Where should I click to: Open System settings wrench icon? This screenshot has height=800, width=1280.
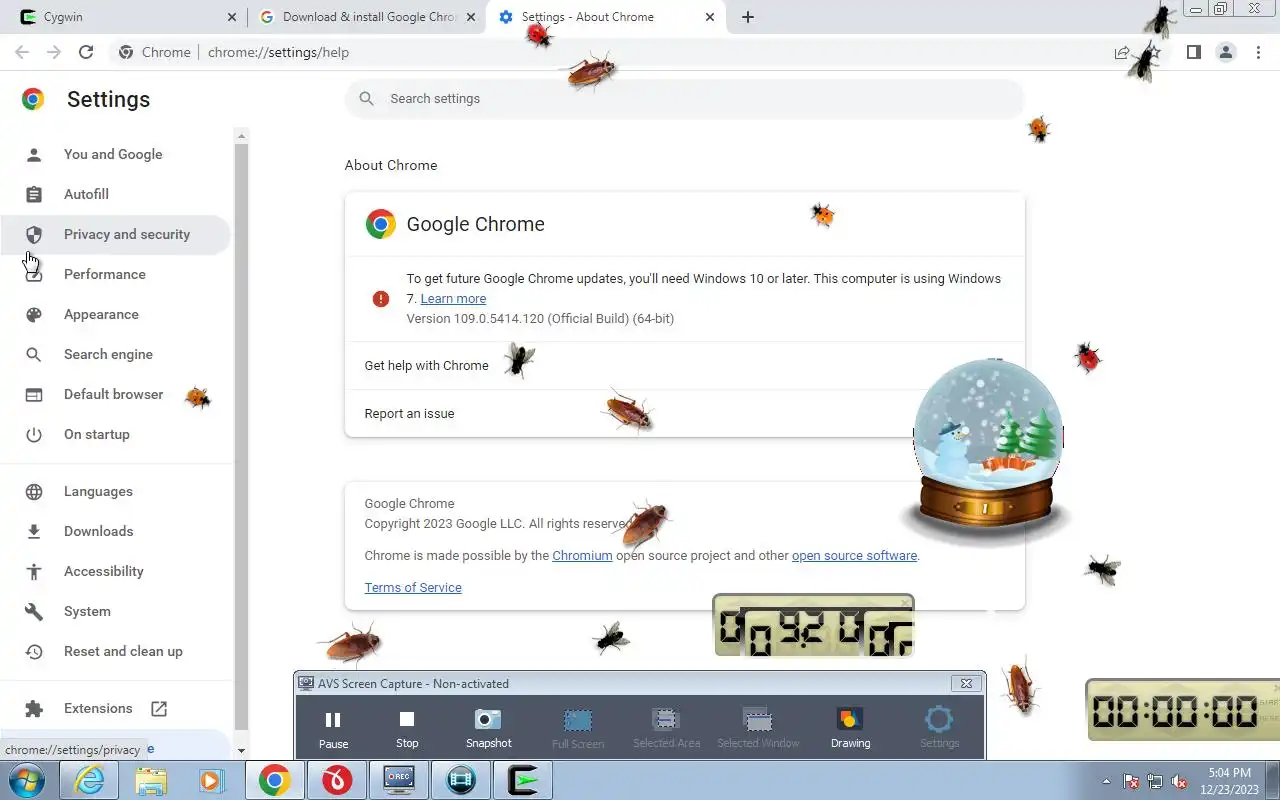click(34, 611)
